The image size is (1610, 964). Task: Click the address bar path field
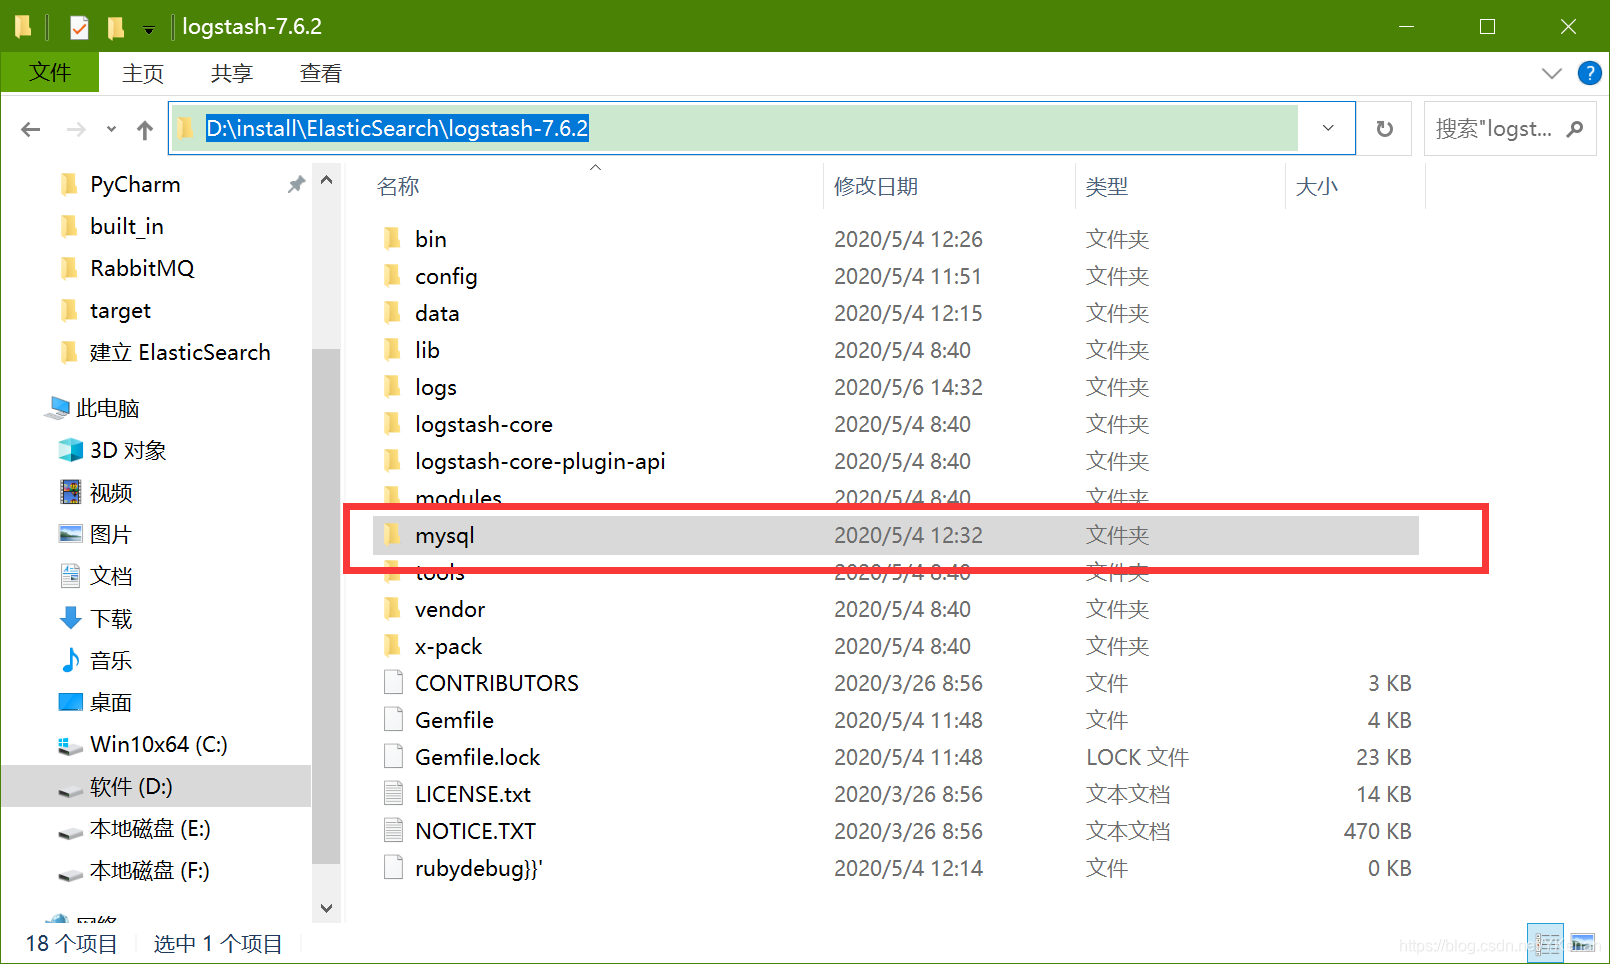click(x=734, y=128)
